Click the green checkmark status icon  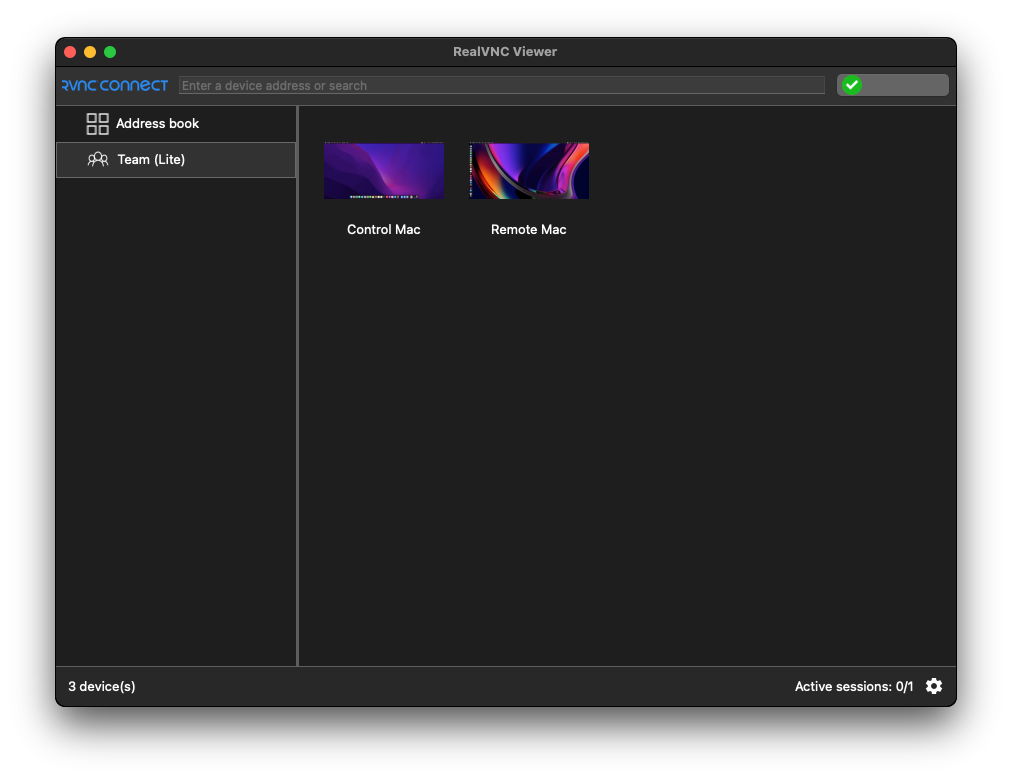(852, 85)
